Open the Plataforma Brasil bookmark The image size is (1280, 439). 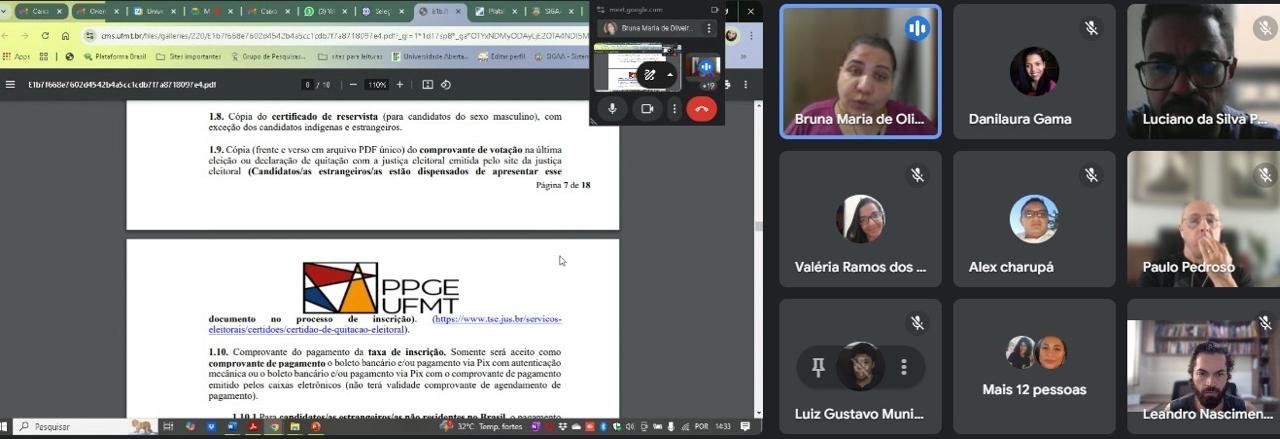(x=118, y=57)
